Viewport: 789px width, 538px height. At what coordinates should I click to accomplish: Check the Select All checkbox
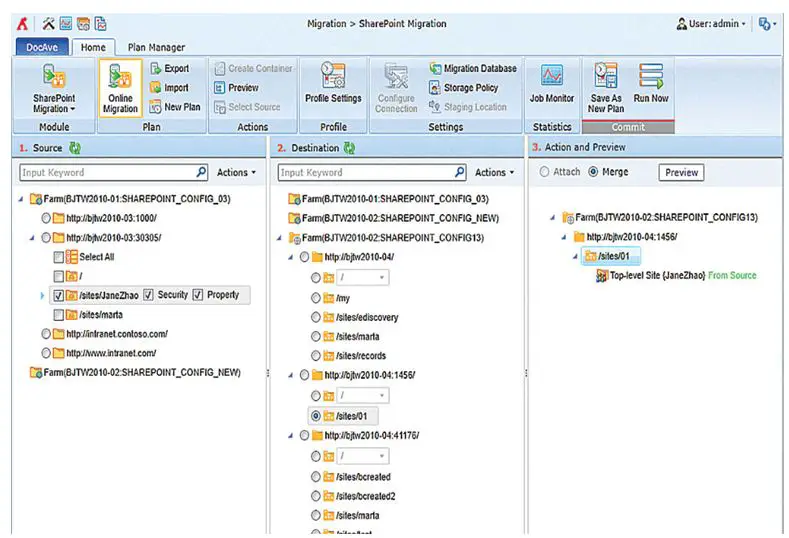58,257
